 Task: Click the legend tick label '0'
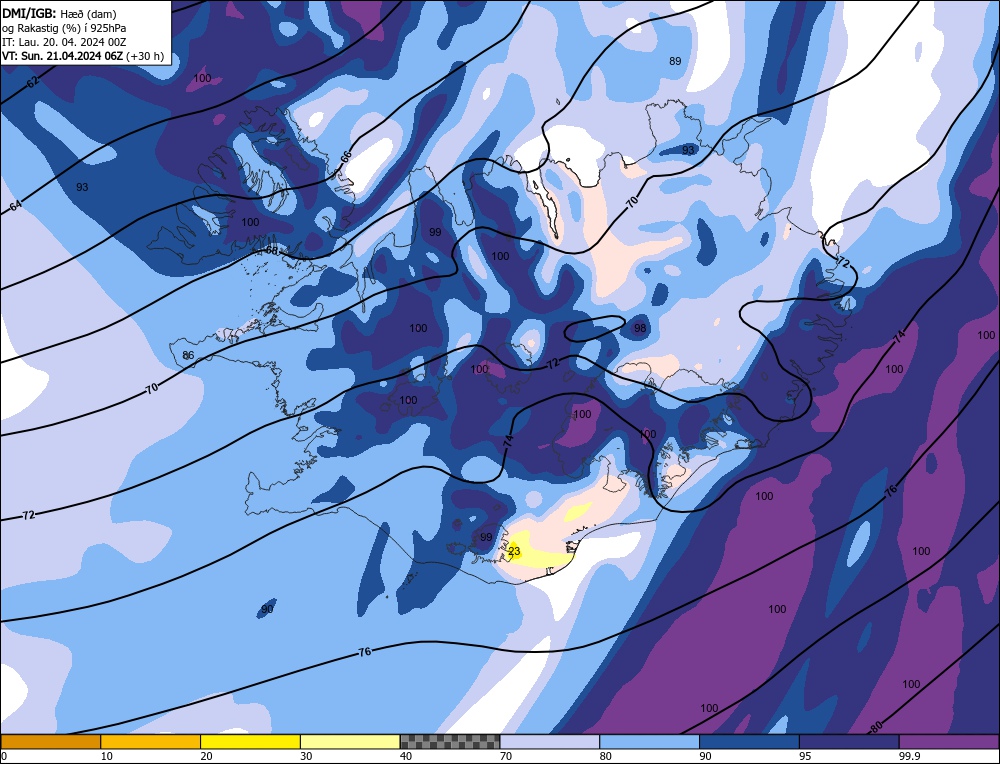4,756
